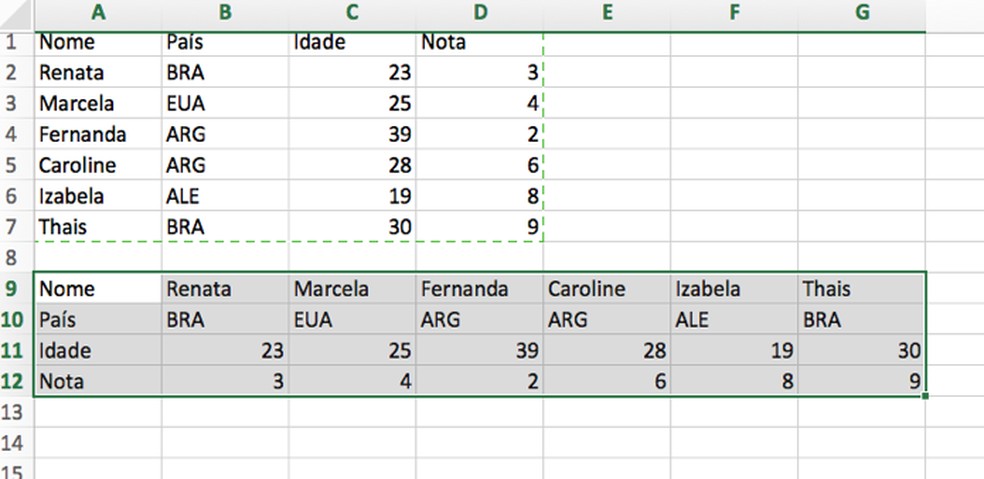
Task: Select column A header
Action: tap(98, 13)
